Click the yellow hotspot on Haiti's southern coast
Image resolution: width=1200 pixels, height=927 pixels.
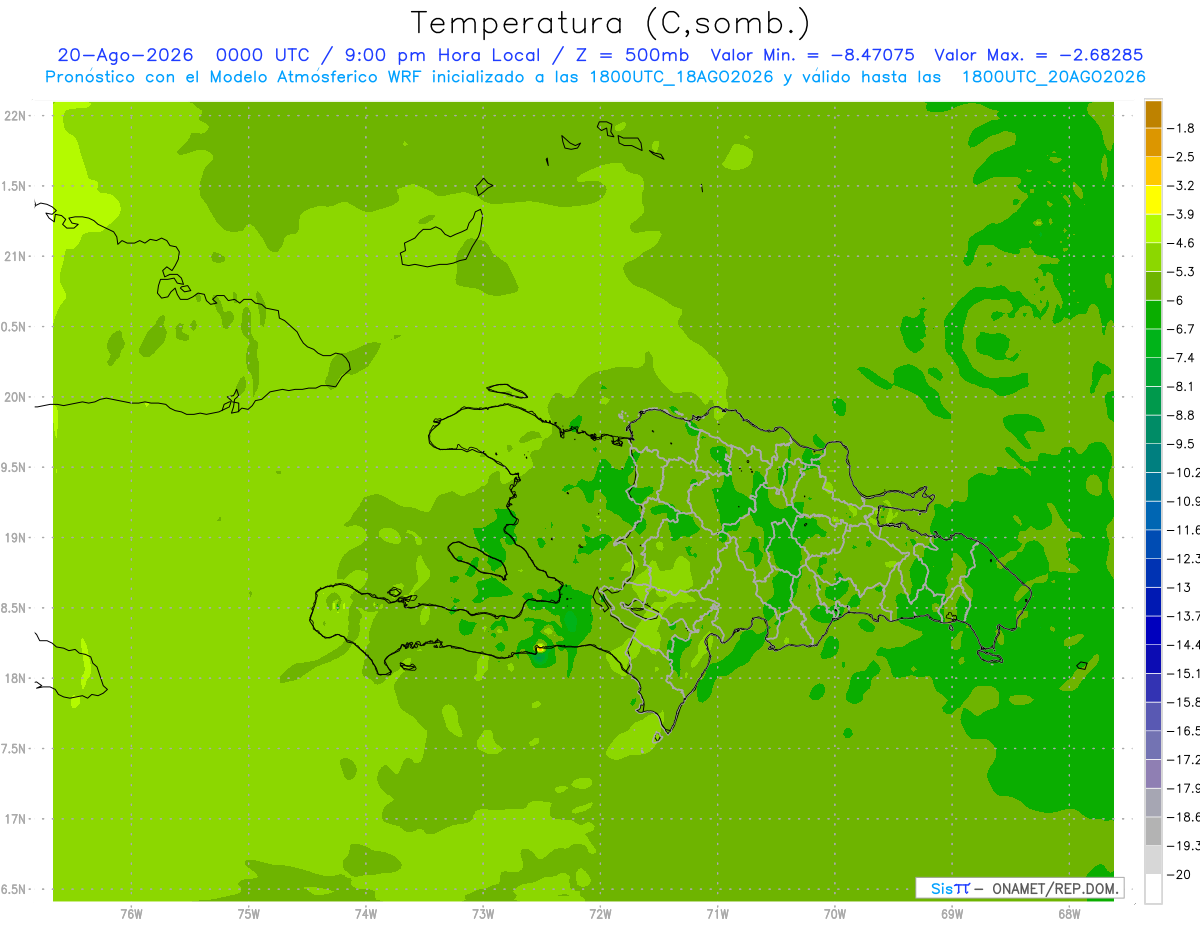pyautogui.click(x=540, y=648)
